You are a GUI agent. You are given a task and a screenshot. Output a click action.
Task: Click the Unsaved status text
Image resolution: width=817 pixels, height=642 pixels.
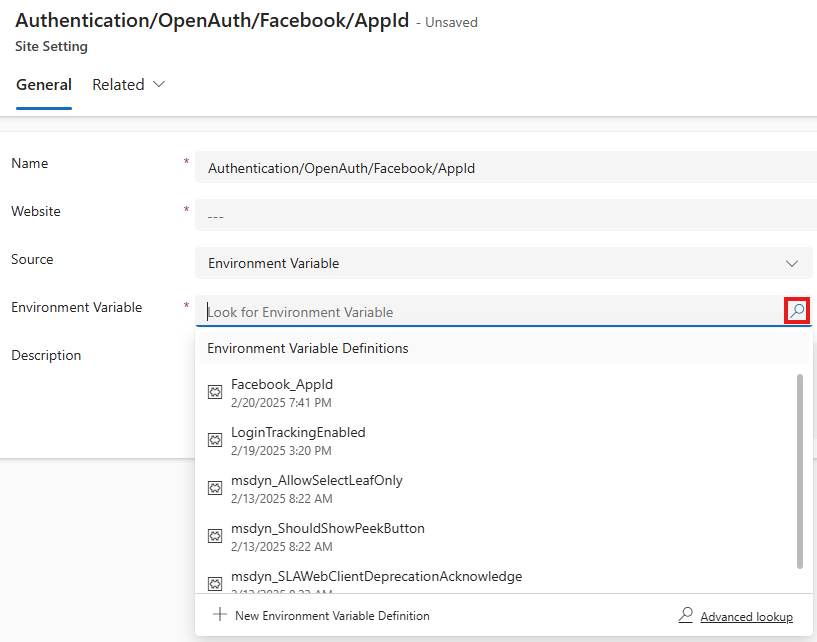click(x=451, y=22)
